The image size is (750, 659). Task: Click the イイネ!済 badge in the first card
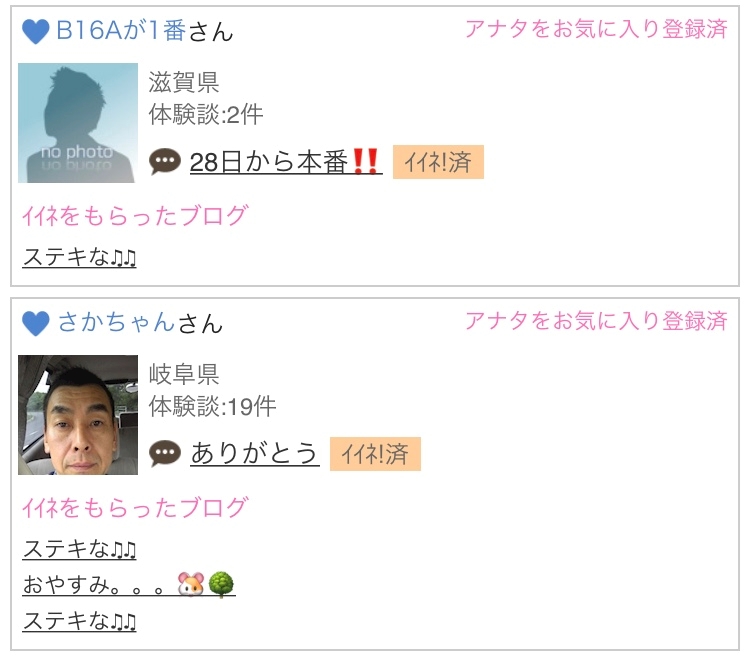click(438, 162)
